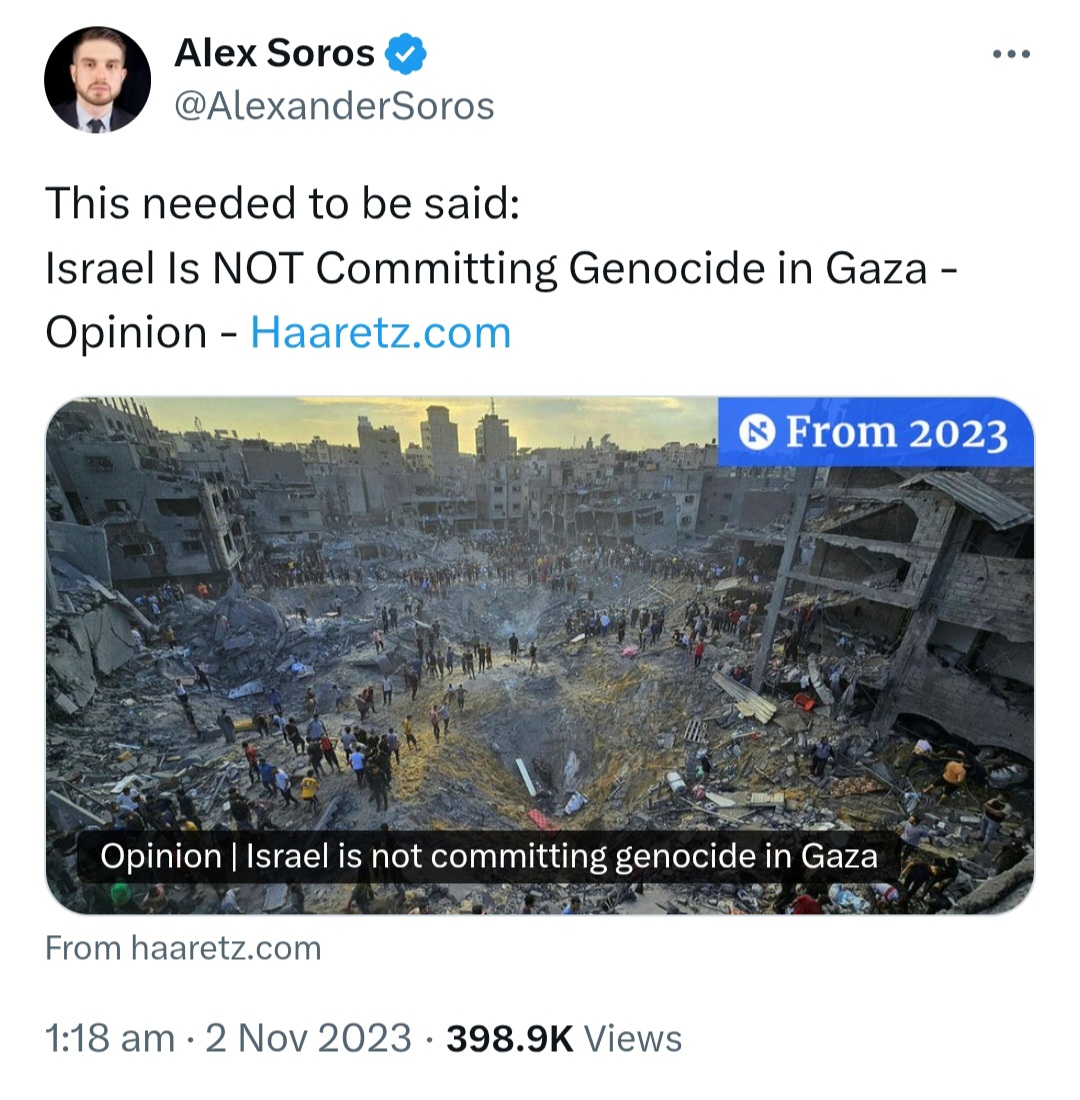1080x1100 pixels.
Task: Open Alex Soros's profile picture
Action: (98, 79)
